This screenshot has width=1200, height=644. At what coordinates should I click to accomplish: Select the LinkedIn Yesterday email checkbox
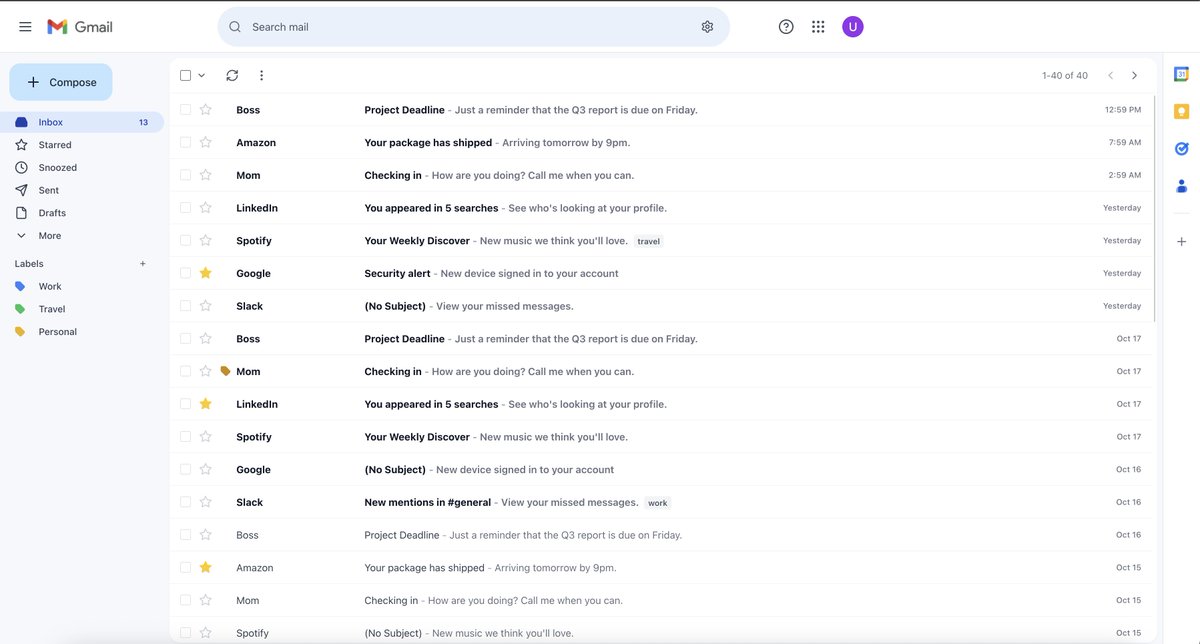tap(185, 208)
